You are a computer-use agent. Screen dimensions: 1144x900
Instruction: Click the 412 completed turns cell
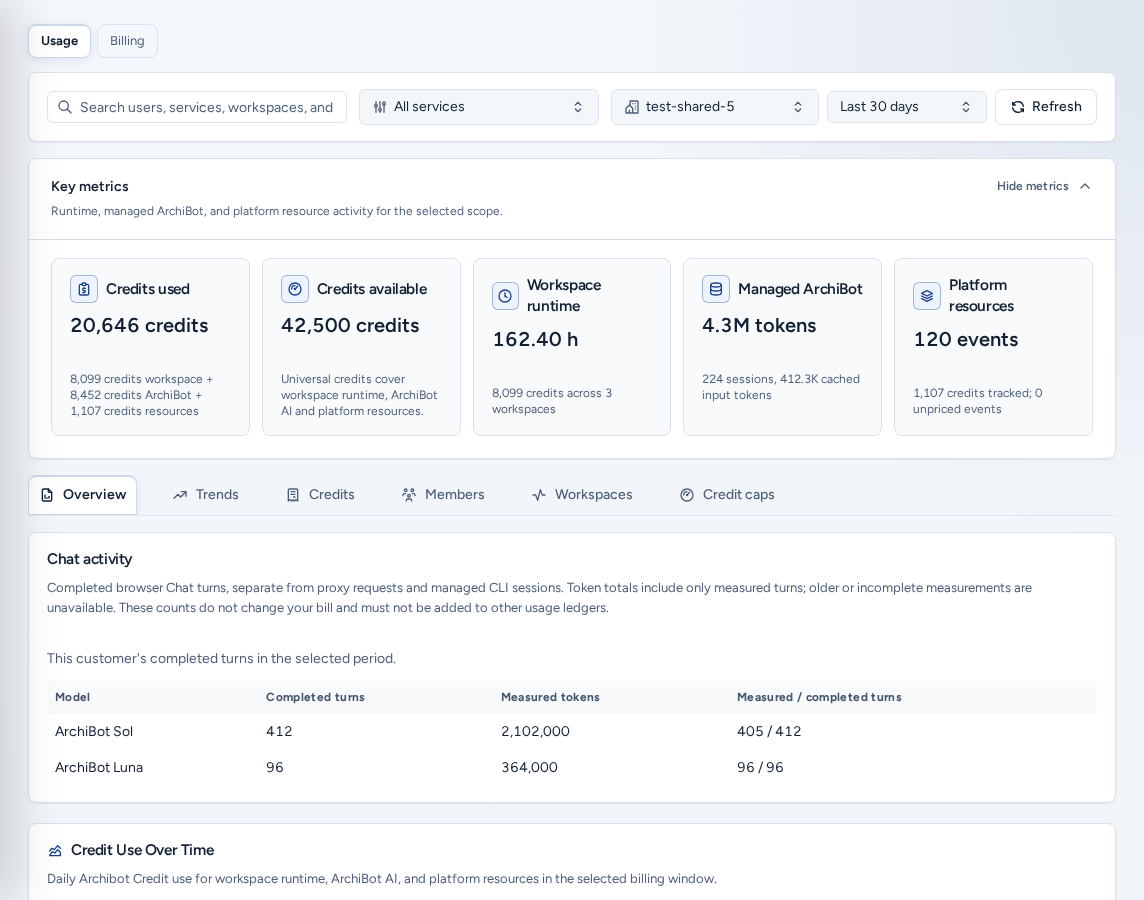point(279,732)
